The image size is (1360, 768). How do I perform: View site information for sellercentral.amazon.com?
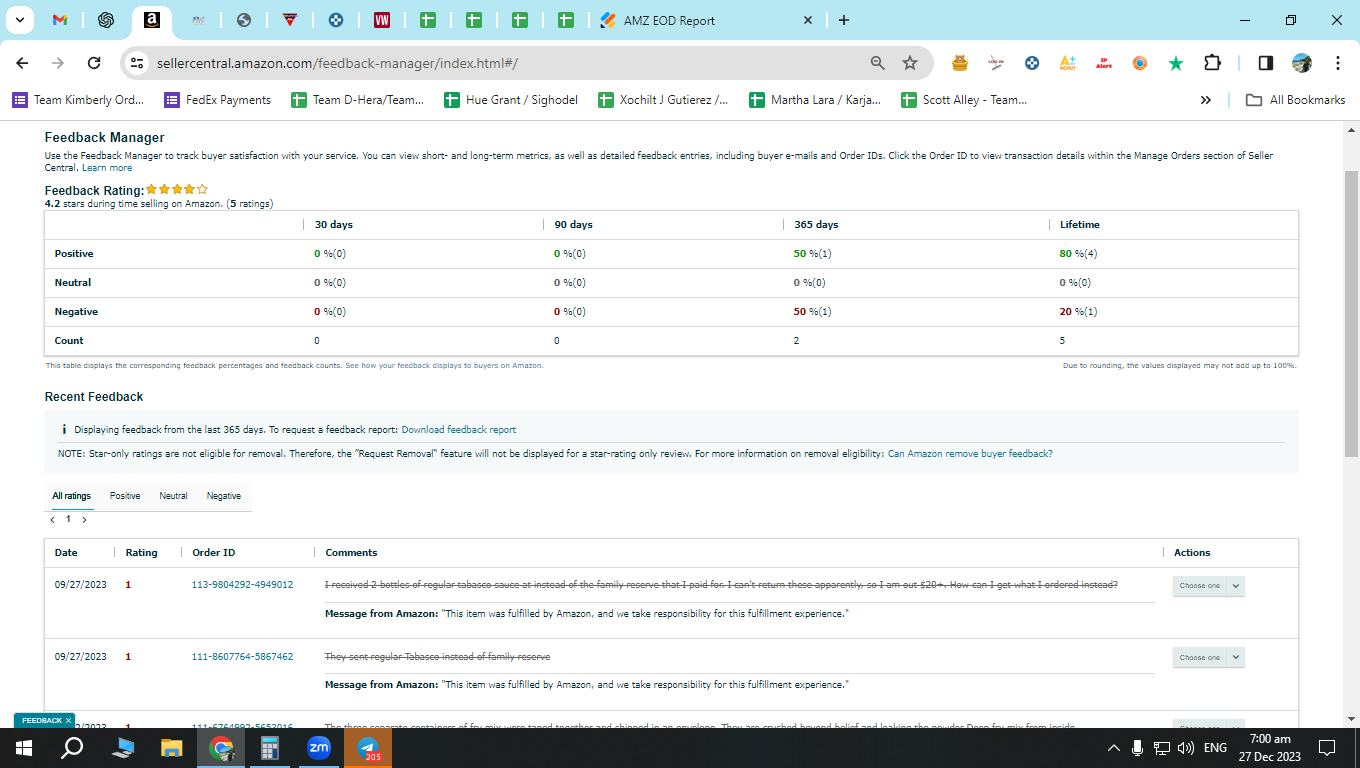(137, 63)
